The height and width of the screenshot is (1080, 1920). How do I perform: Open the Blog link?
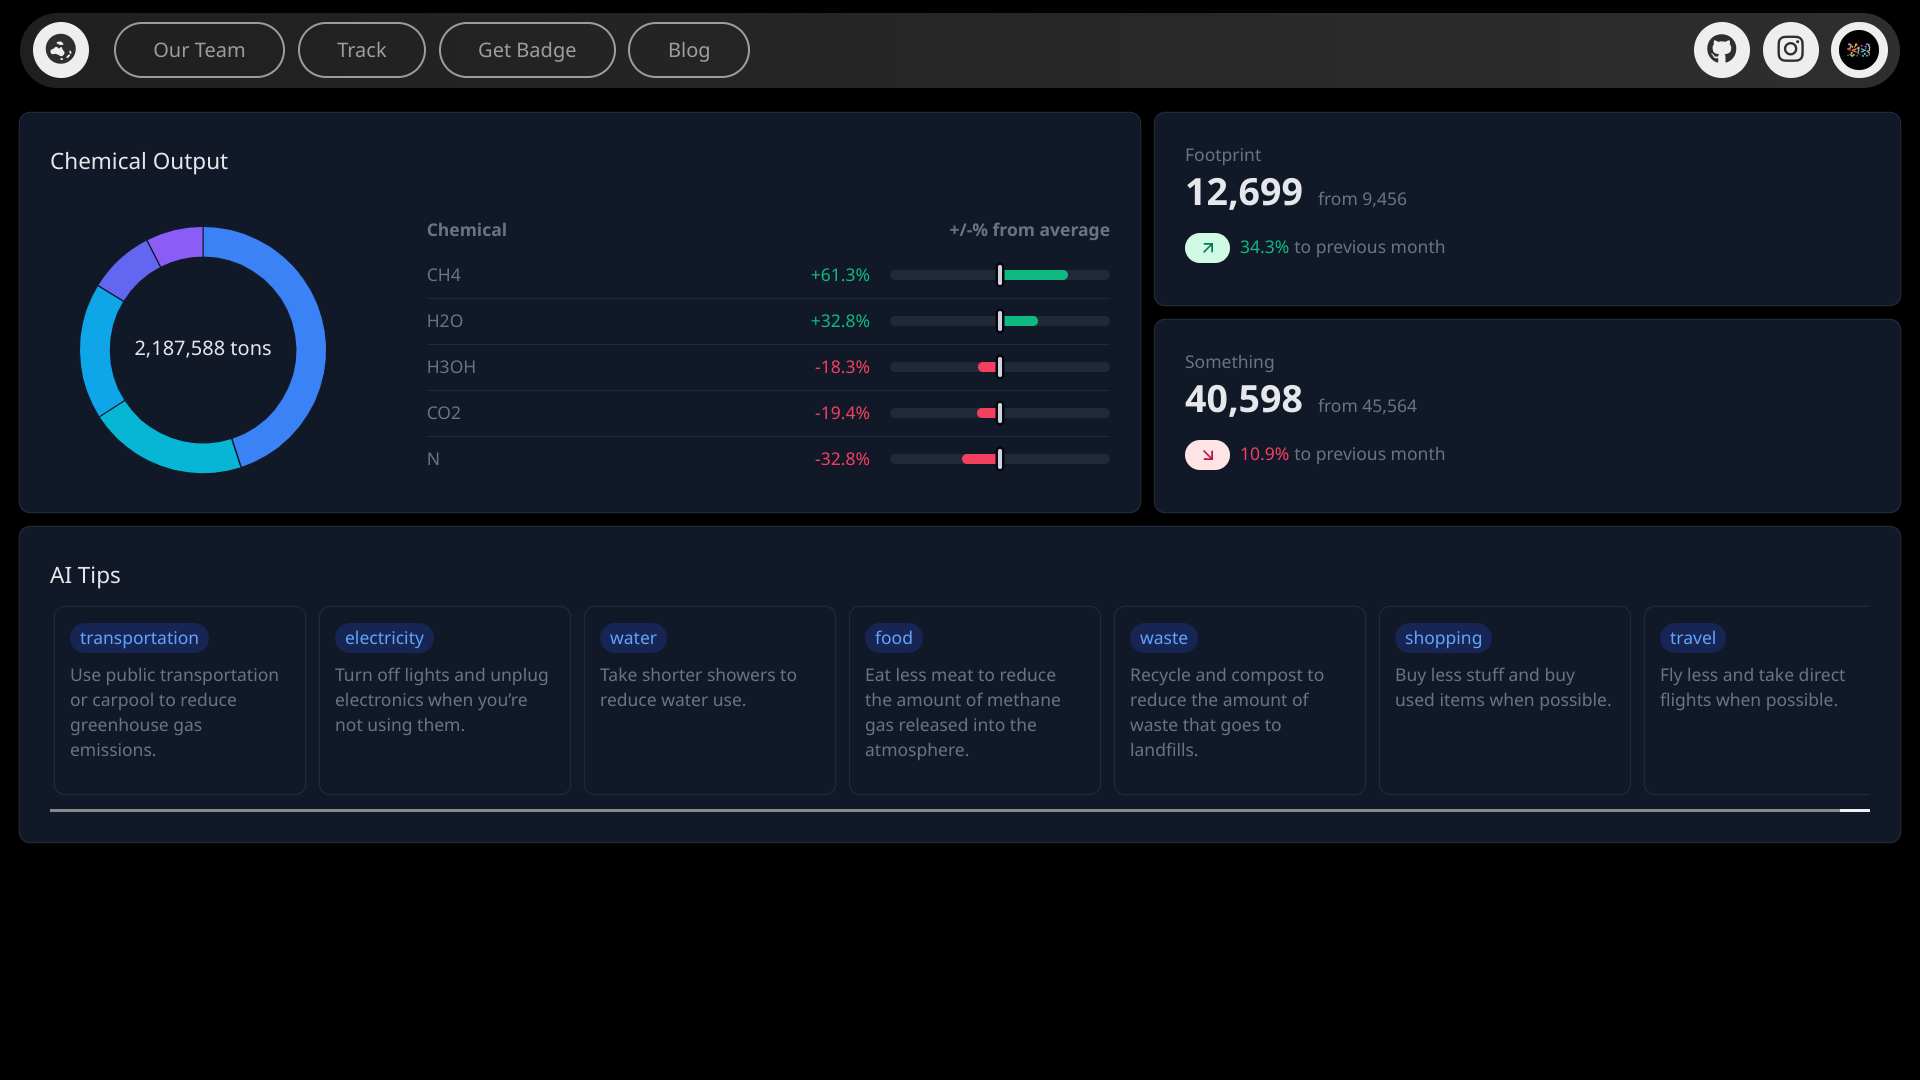pos(688,50)
